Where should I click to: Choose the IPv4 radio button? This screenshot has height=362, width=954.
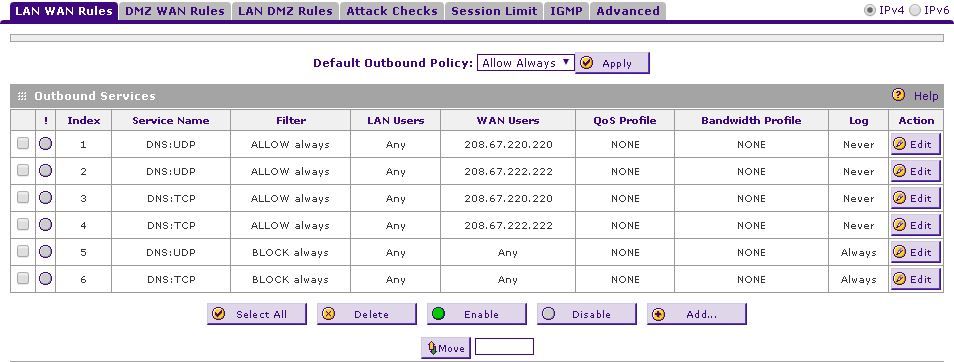pos(871,10)
